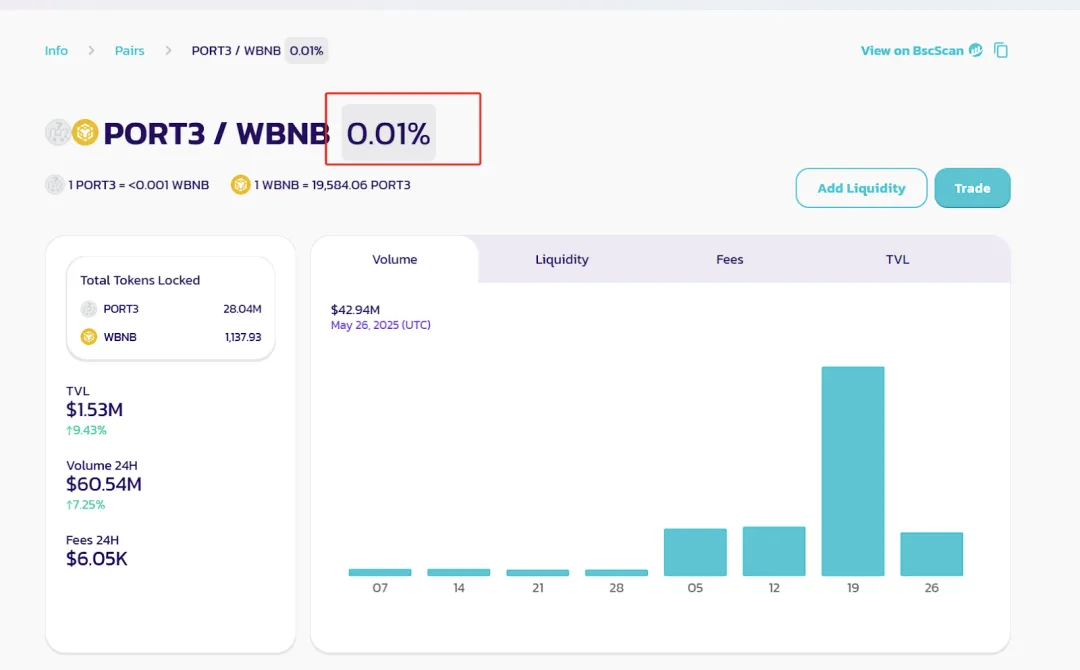Screen dimensions: 1080x670
Task: Click the PORT3 token icon in the page title
Action: (x=58, y=132)
